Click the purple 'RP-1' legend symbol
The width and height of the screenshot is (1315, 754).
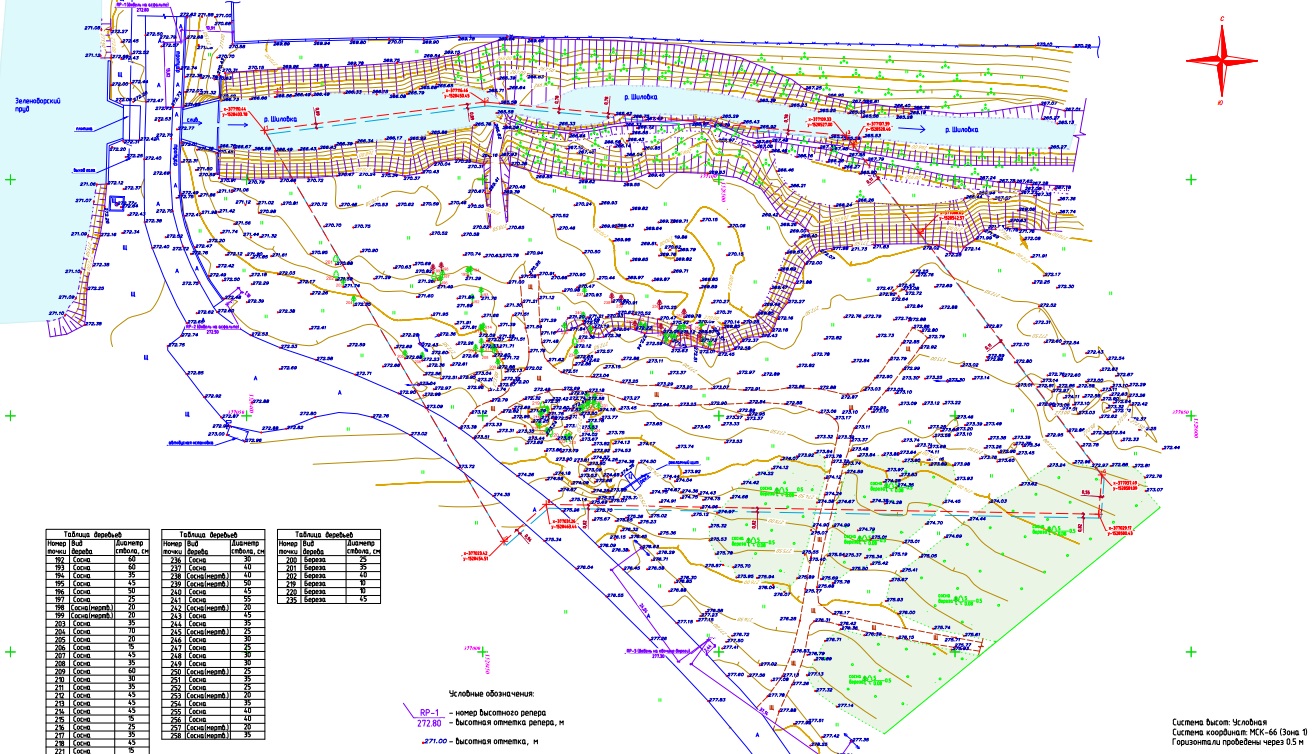coord(429,713)
